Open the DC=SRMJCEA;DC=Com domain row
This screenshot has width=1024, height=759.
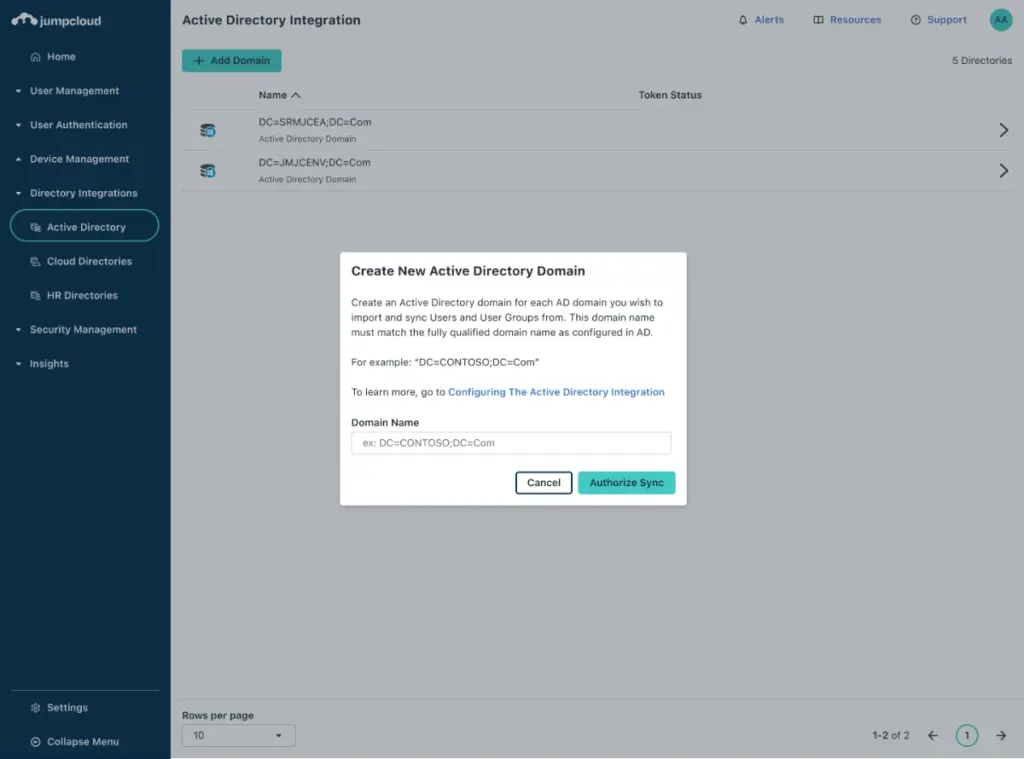597,130
